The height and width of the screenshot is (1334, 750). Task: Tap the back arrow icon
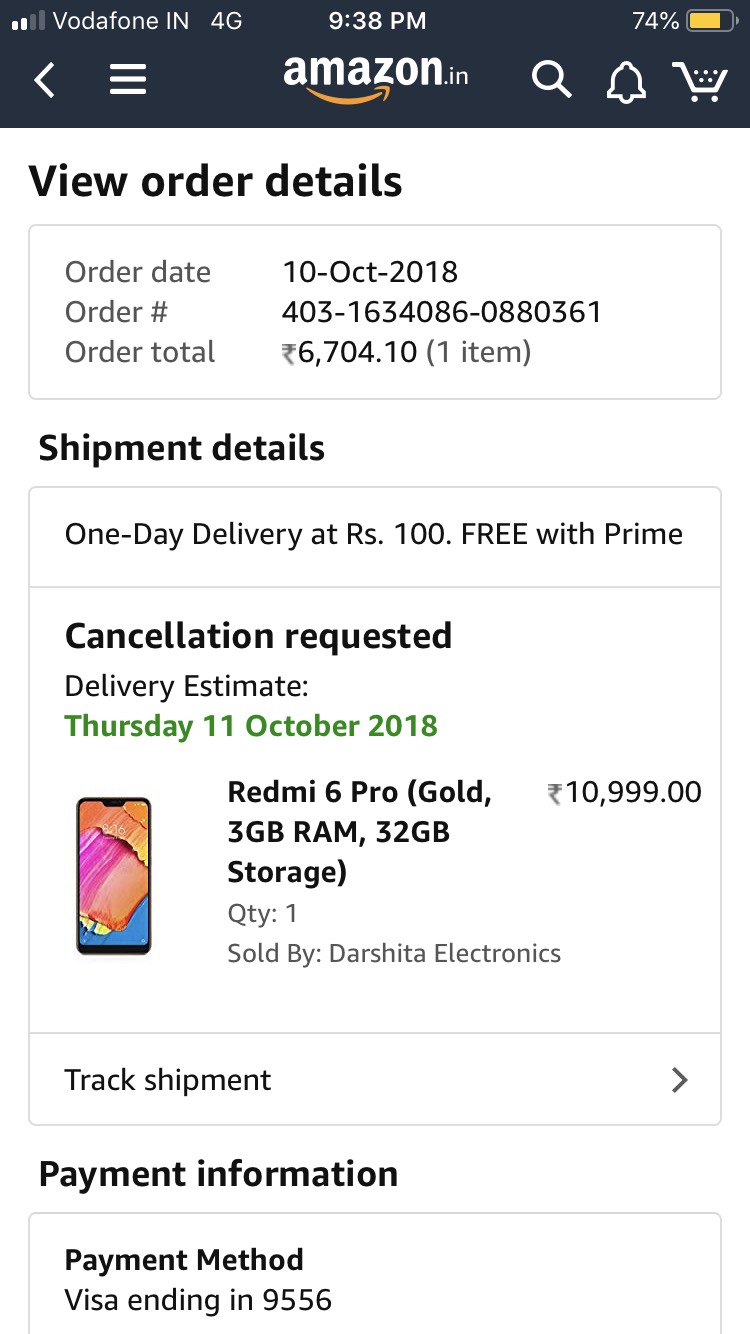[44, 80]
